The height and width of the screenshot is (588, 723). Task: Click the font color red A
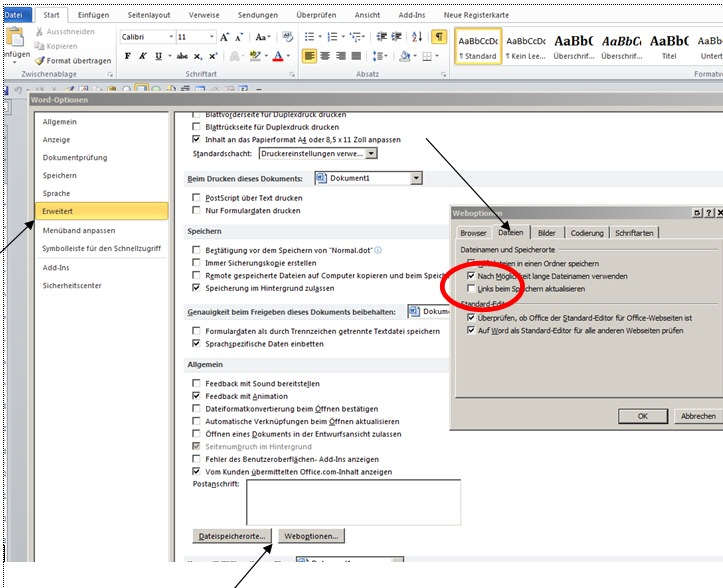pos(278,56)
